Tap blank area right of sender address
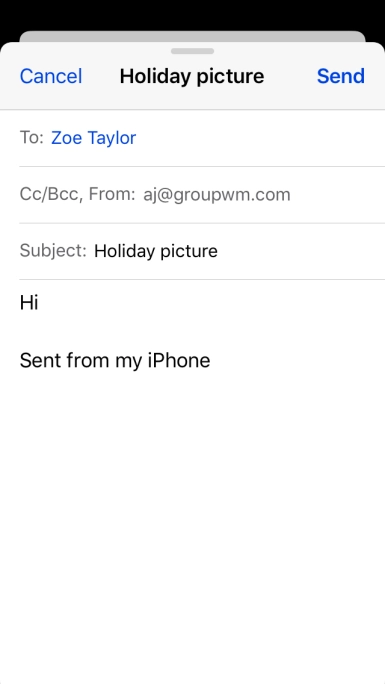 tap(338, 195)
